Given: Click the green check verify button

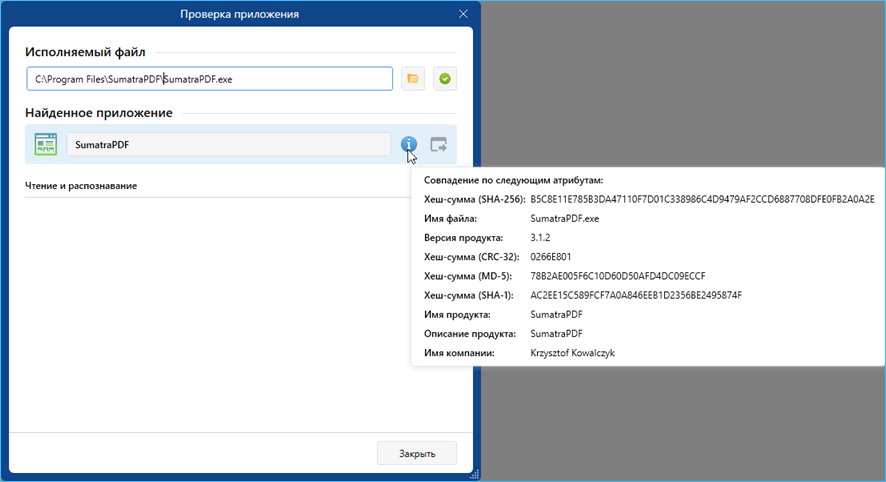Looking at the screenshot, I should (x=445, y=79).
